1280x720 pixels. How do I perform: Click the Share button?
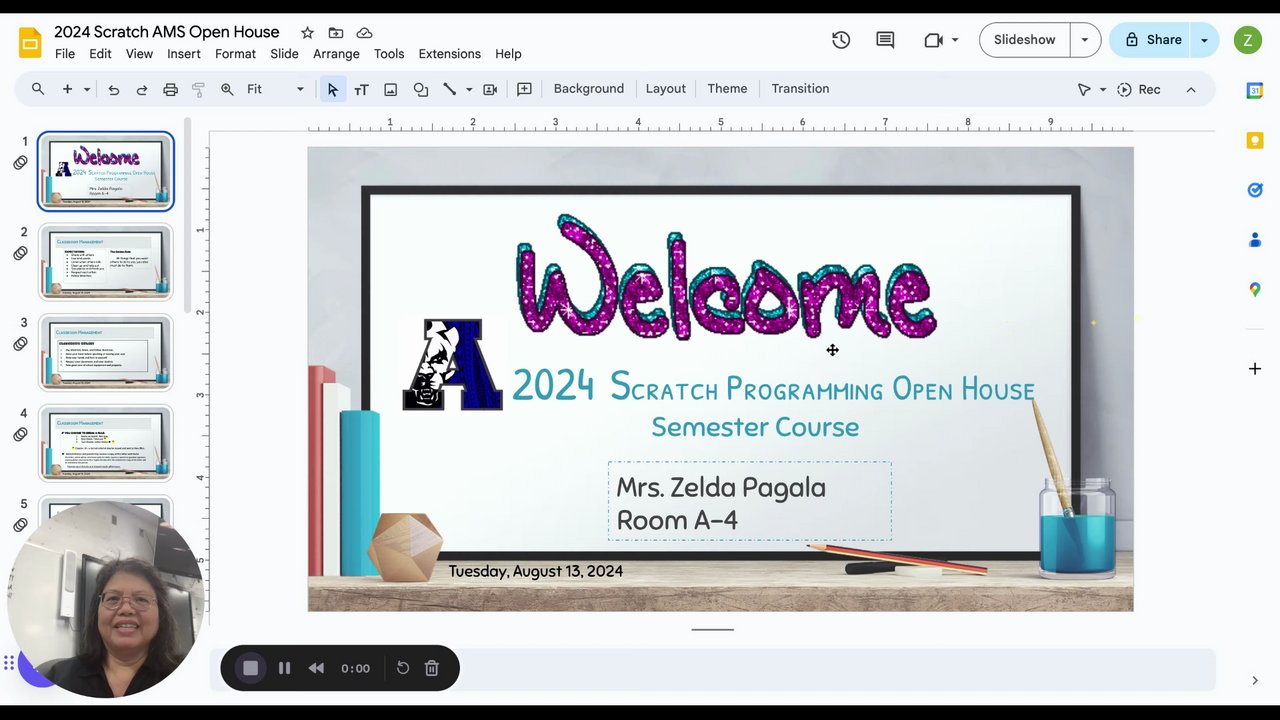click(1152, 40)
